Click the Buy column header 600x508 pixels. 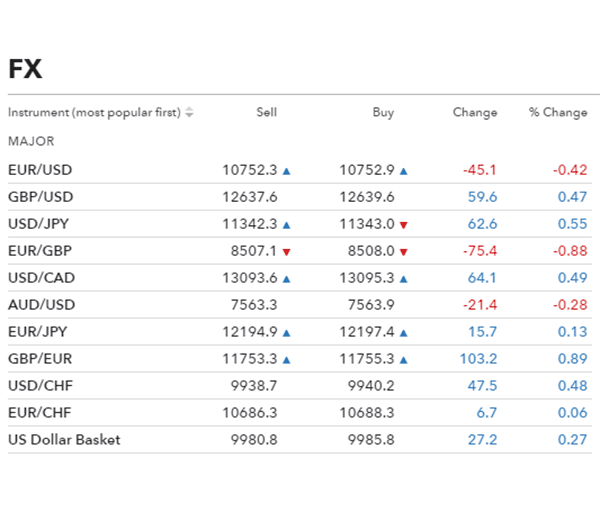tap(383, 113)
